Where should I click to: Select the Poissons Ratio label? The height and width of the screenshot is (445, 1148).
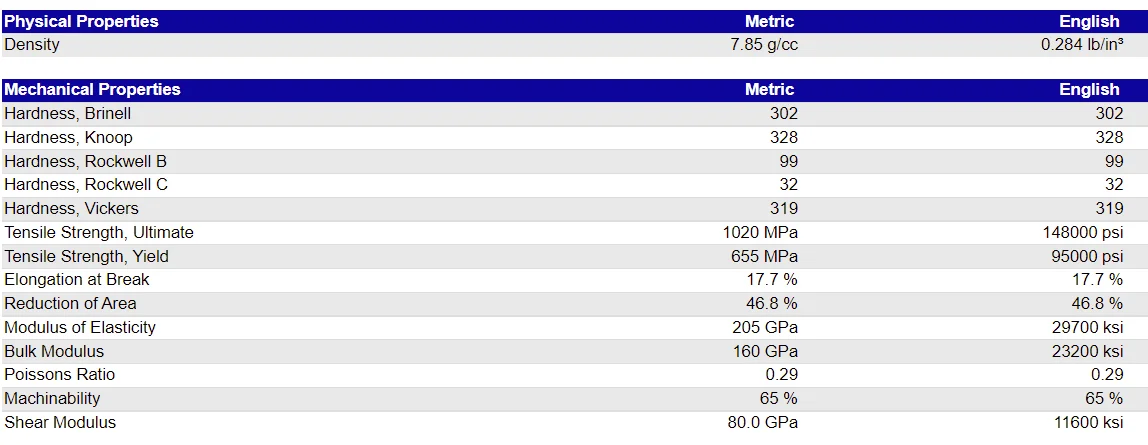click(x=59, y=375)
